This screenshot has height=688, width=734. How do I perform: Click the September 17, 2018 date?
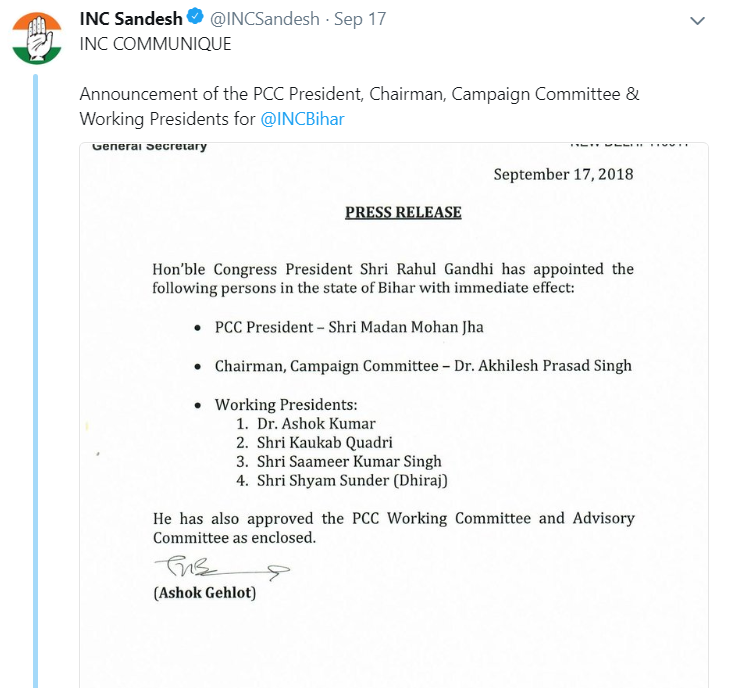(563, 174)
